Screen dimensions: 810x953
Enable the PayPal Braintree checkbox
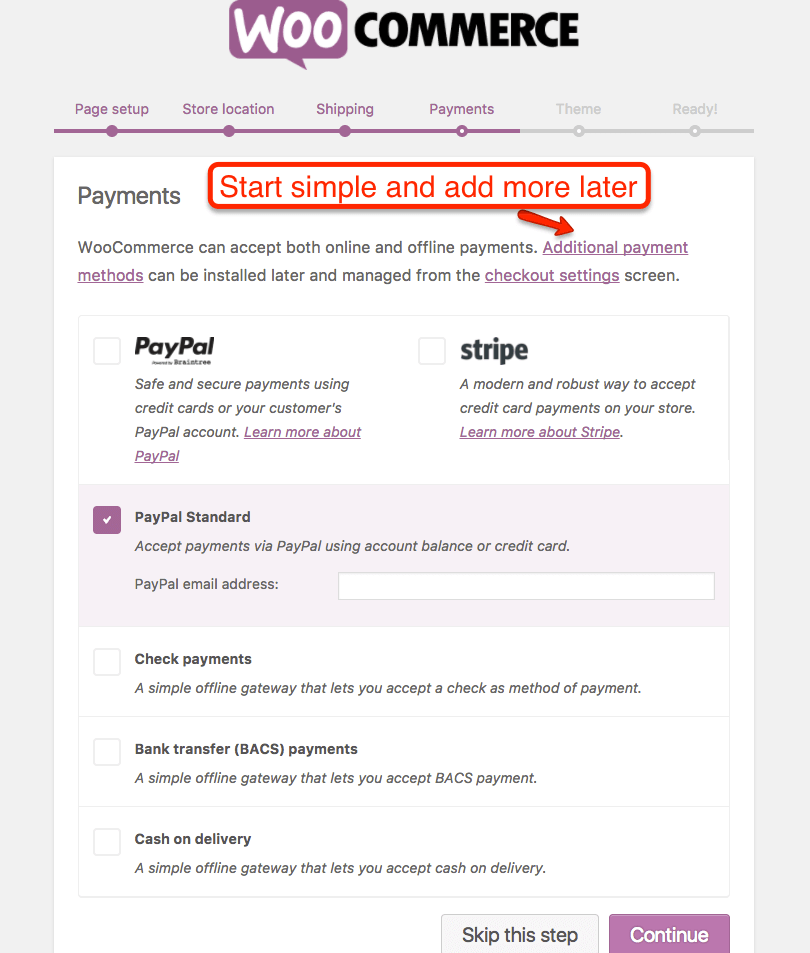coord(107,351)
